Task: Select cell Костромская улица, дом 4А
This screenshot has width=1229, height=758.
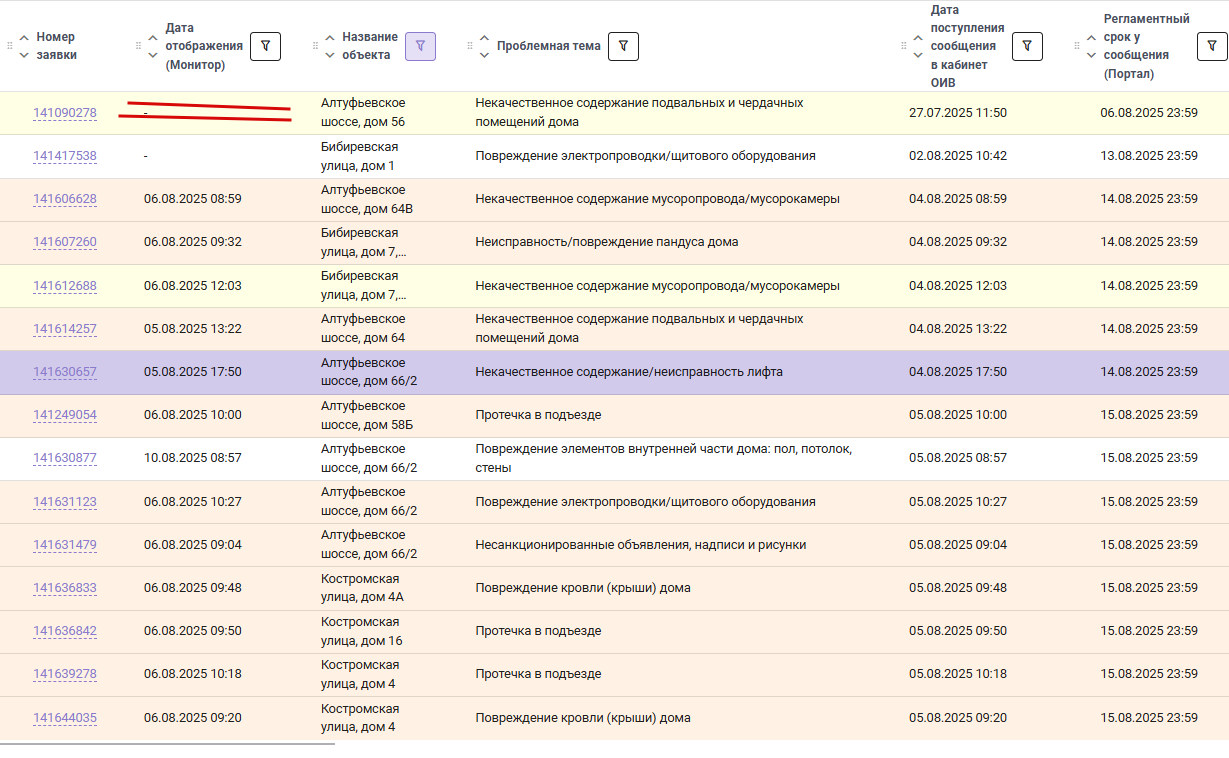Action: click(362, 588)
